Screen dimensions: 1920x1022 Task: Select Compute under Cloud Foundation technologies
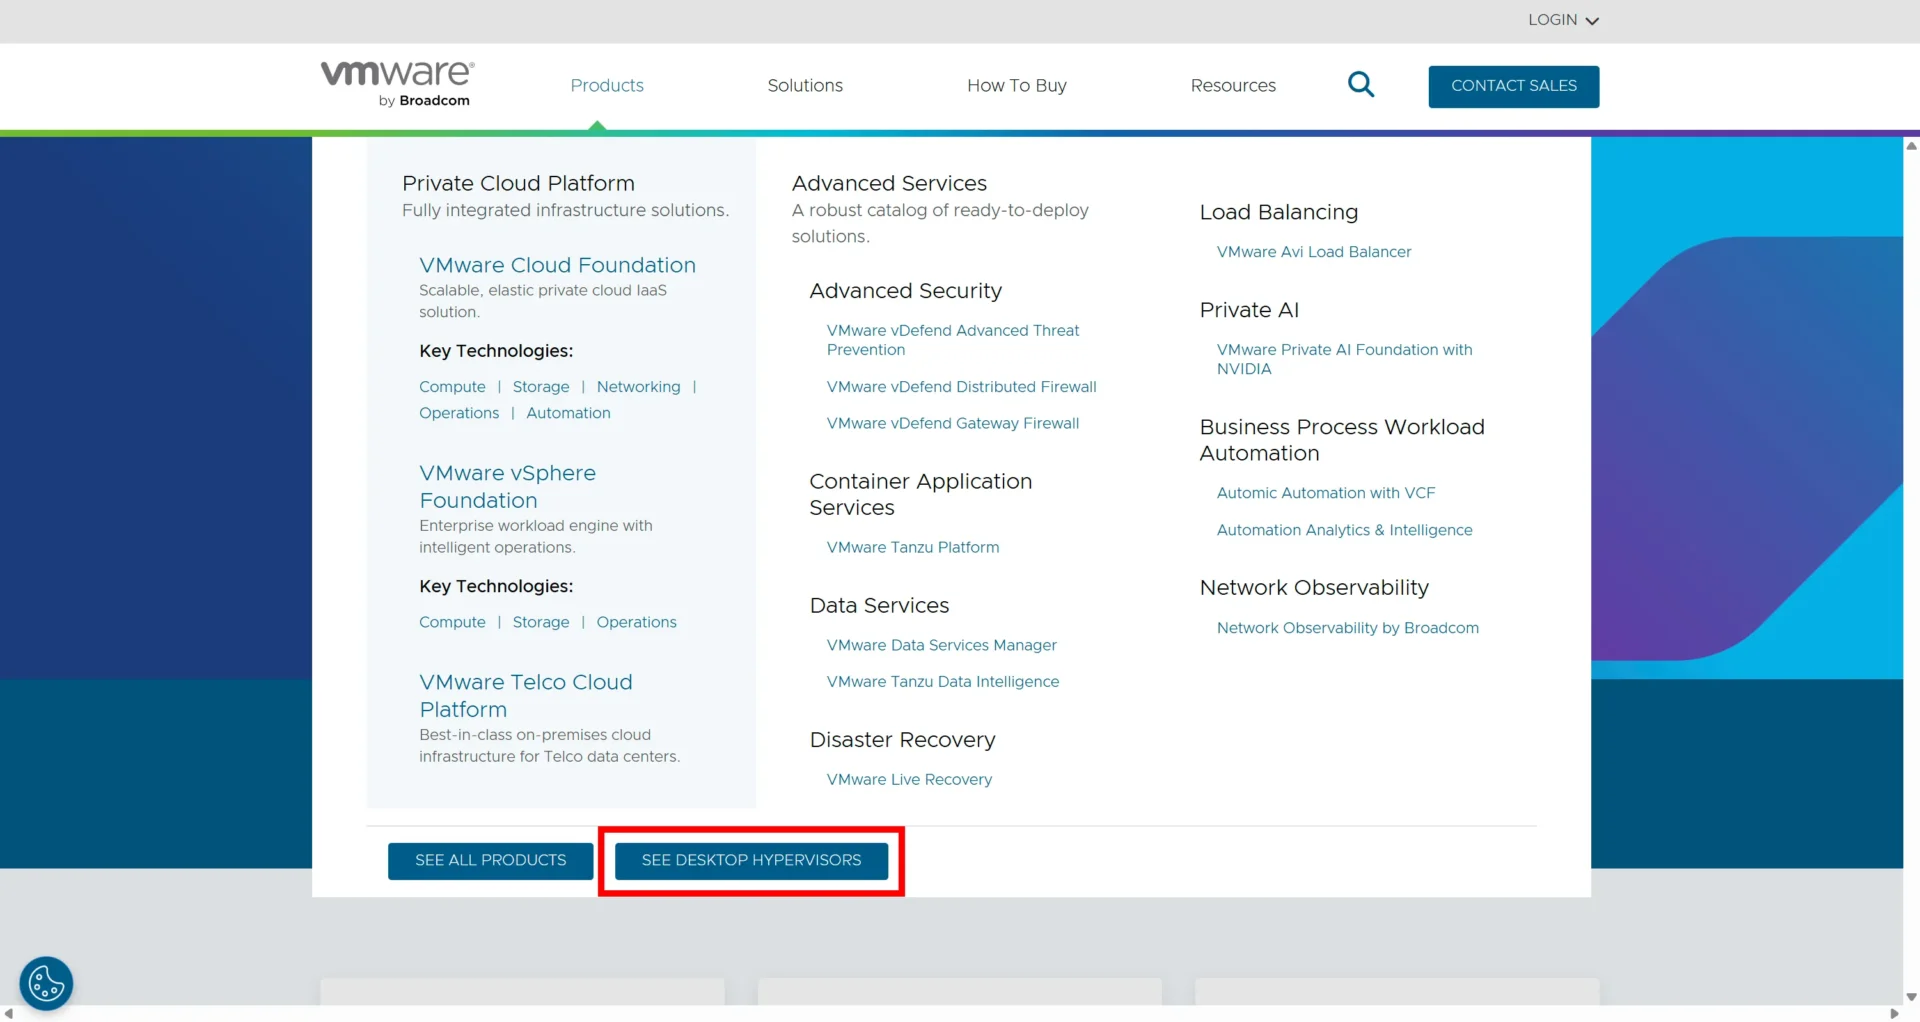452,387
